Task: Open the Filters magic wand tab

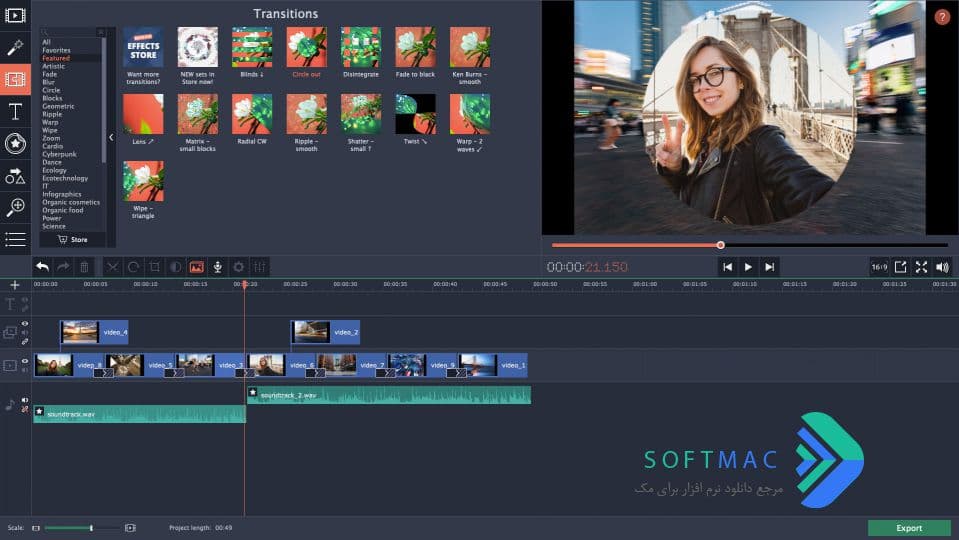Action: pos(15,47)
